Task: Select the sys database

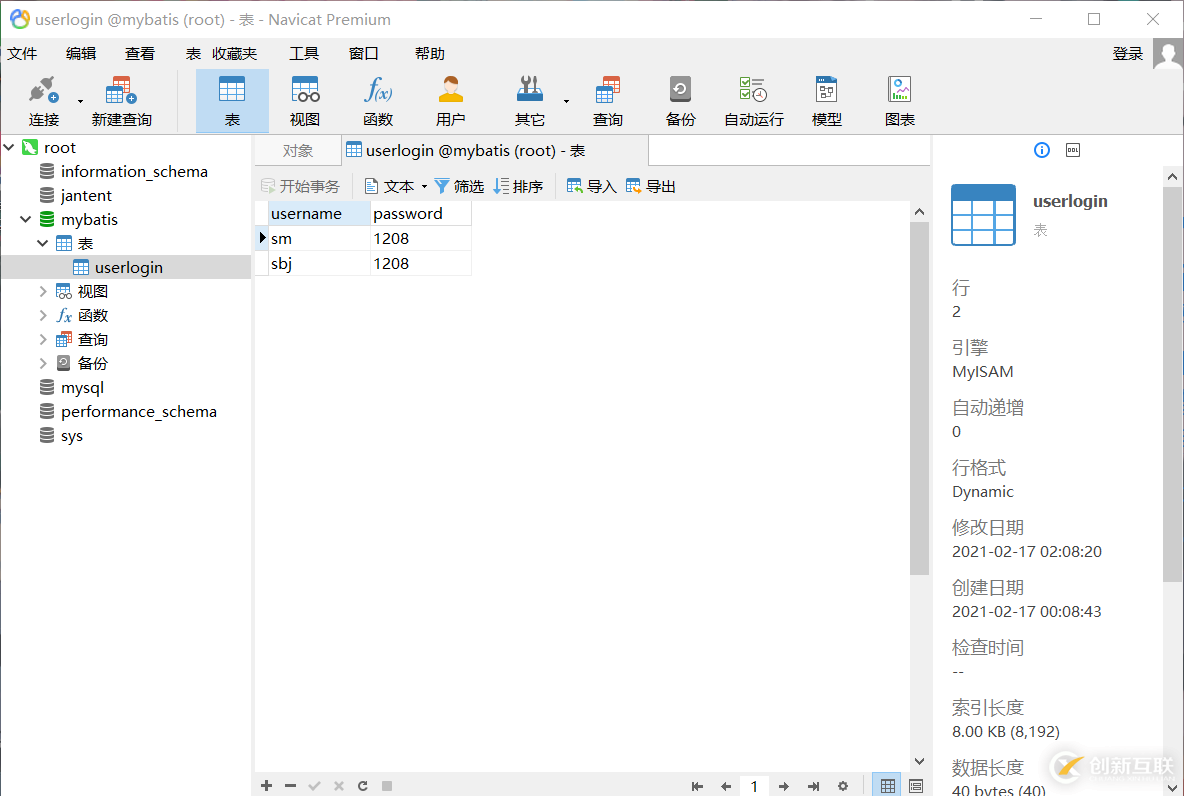Action: [72, 436]
